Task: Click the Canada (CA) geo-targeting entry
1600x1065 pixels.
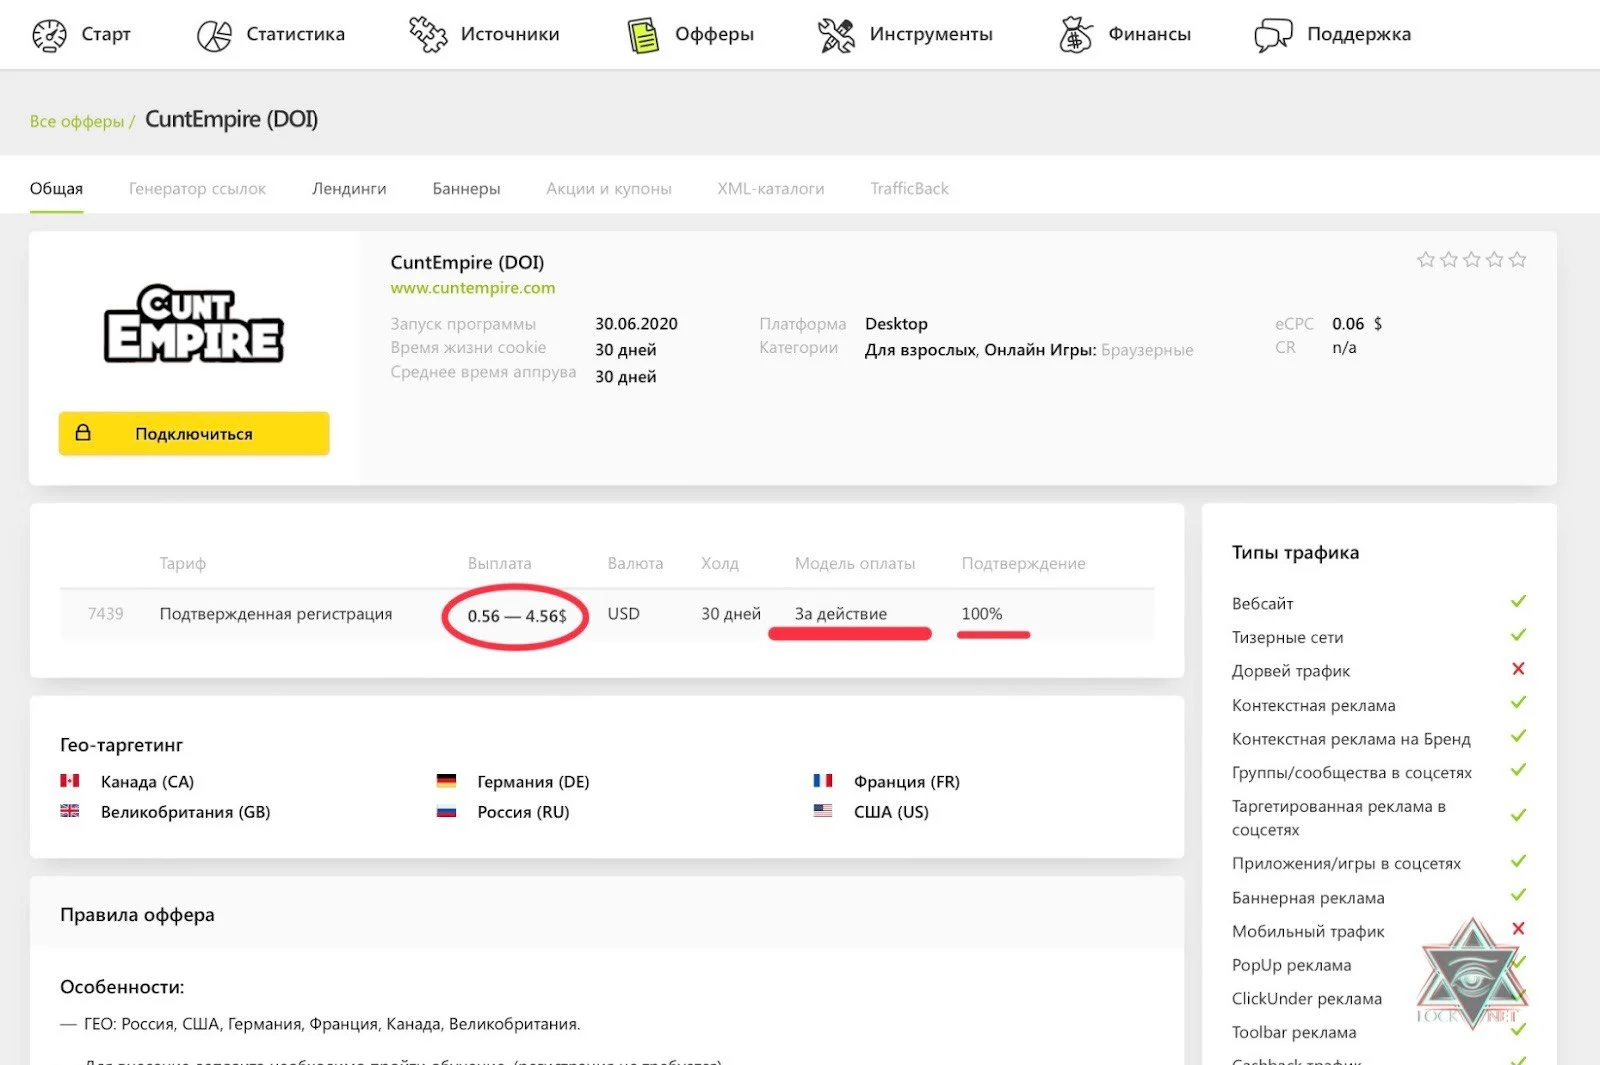Action: coord(127,781)
